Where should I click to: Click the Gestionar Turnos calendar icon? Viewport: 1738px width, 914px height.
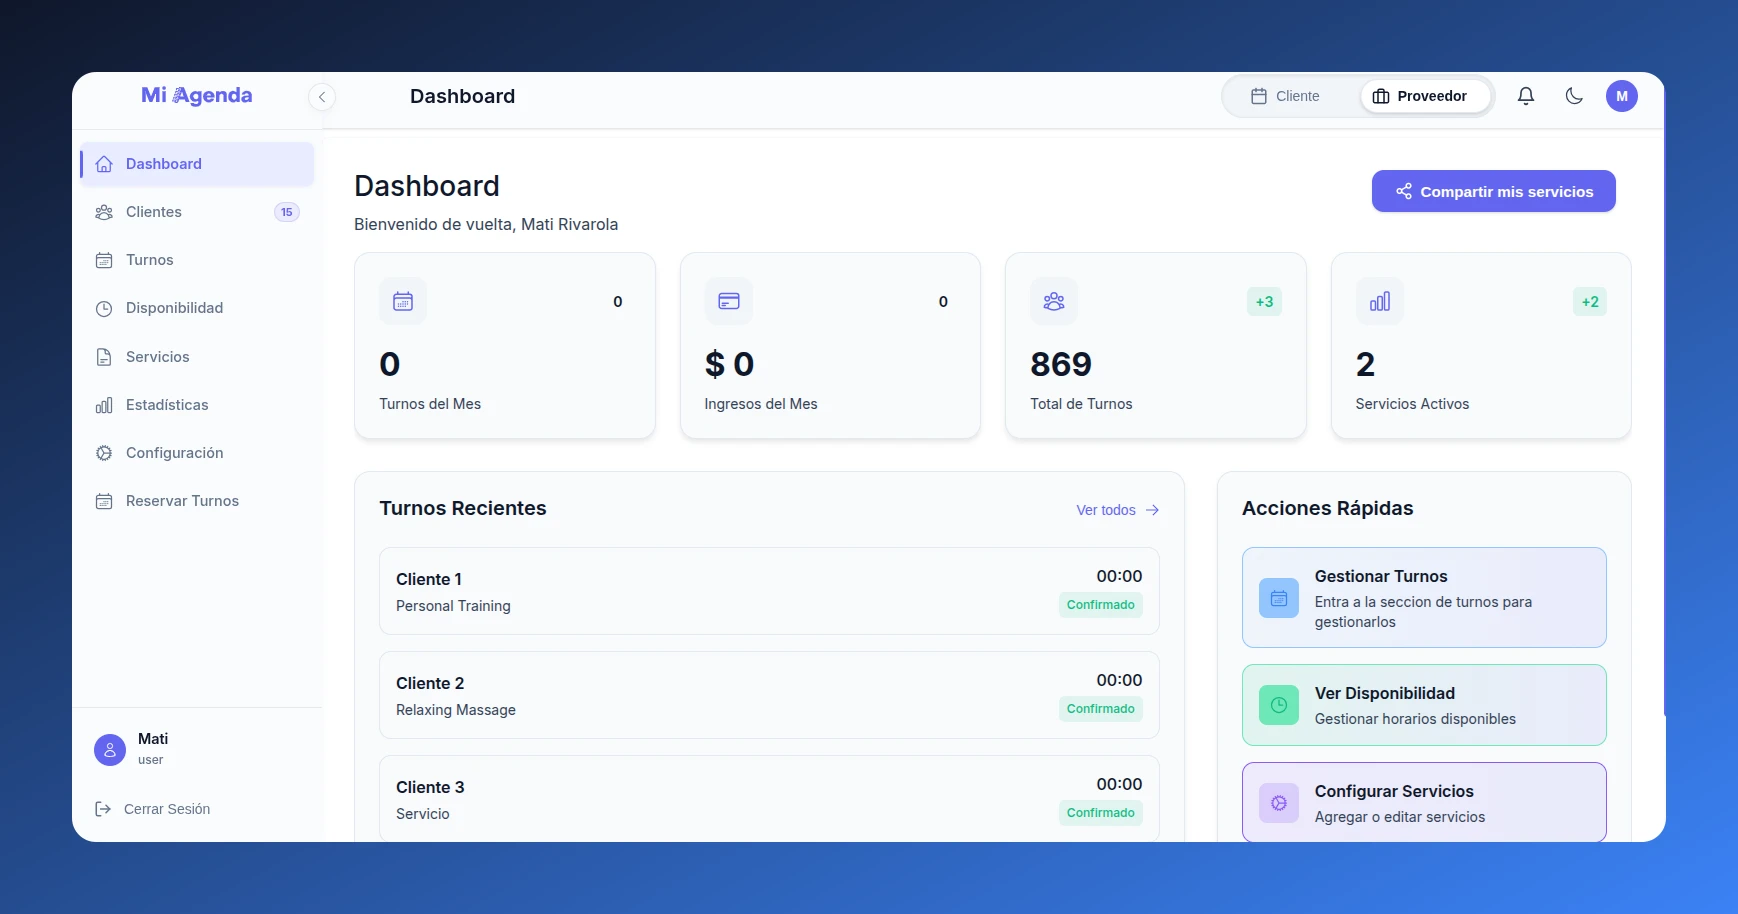pos(1279,598)
